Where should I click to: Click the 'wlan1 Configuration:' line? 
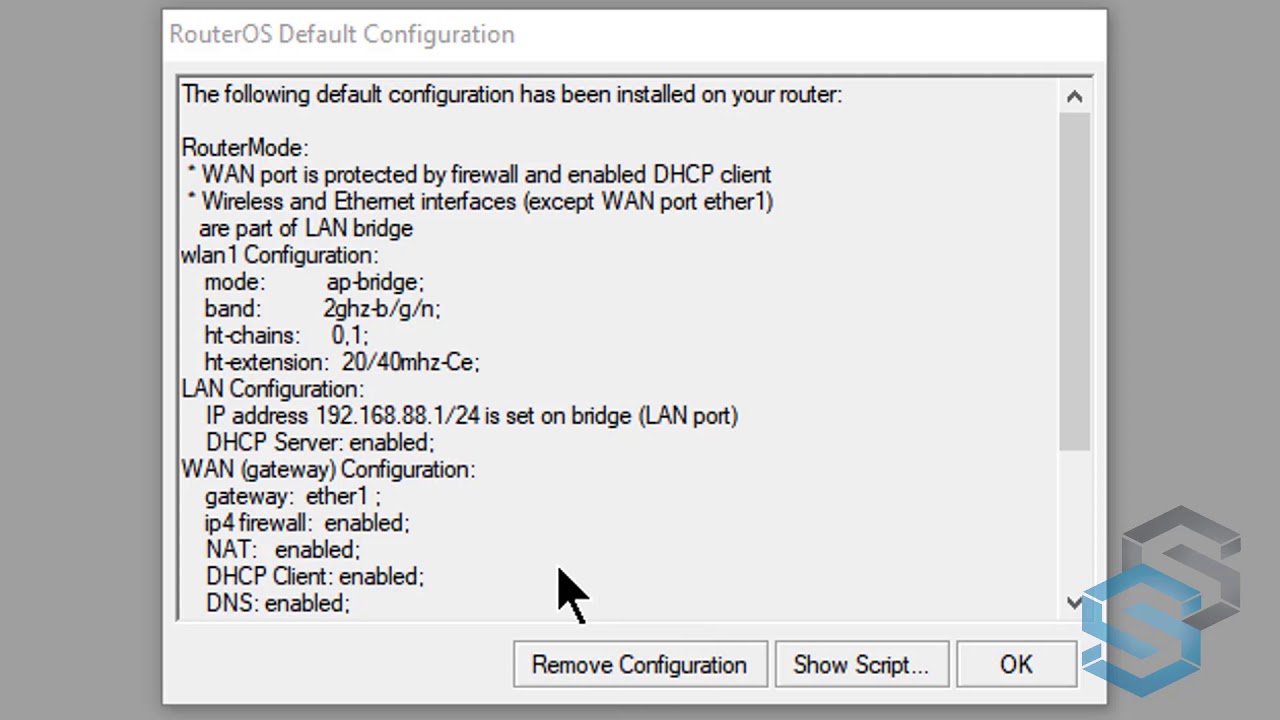[280, 255]
